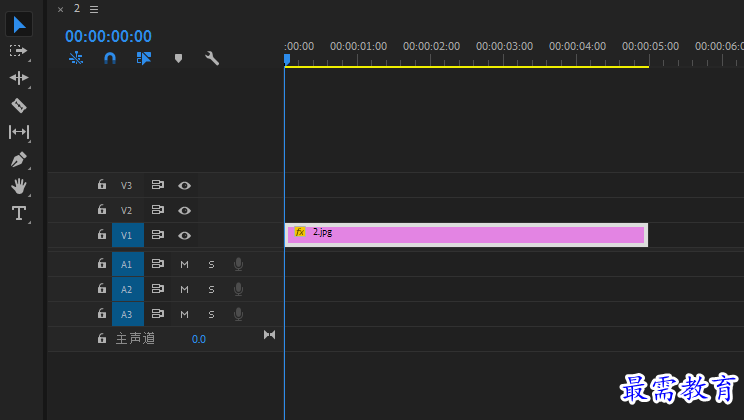Mute audio track A1
The width and height of the screenshot is (744, 420).
click(185, 264)
